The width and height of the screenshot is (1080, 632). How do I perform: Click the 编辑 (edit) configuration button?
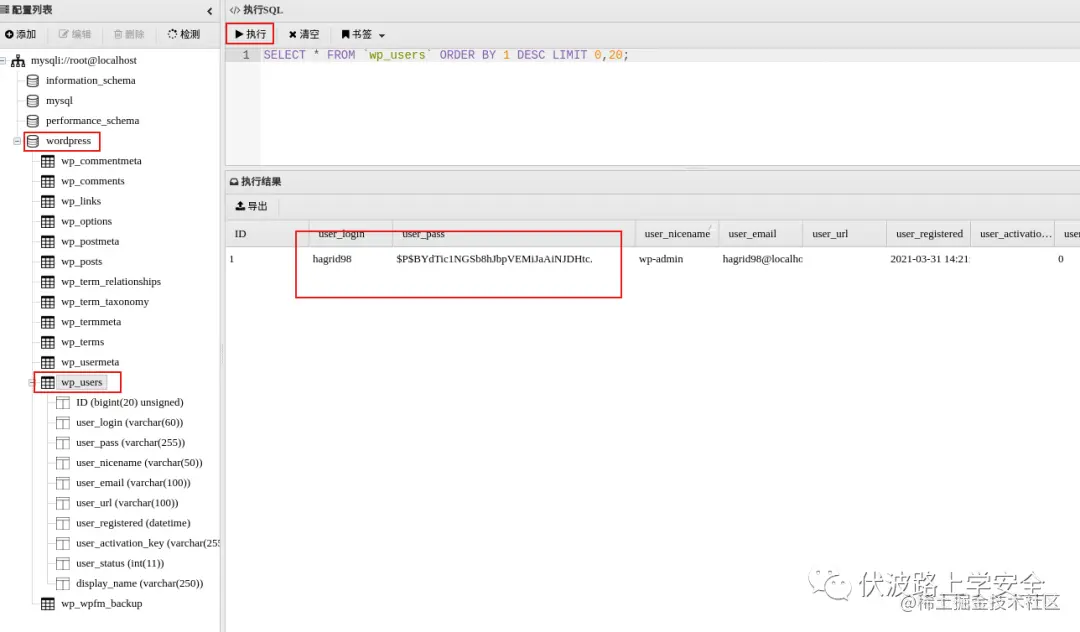tap(74, 34)
